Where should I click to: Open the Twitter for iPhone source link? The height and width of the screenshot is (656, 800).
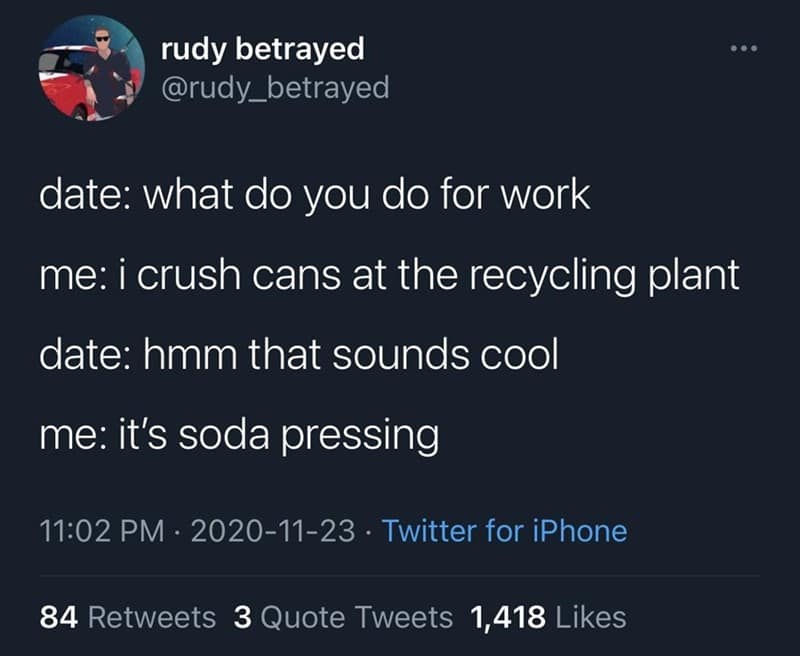point(504,530)
